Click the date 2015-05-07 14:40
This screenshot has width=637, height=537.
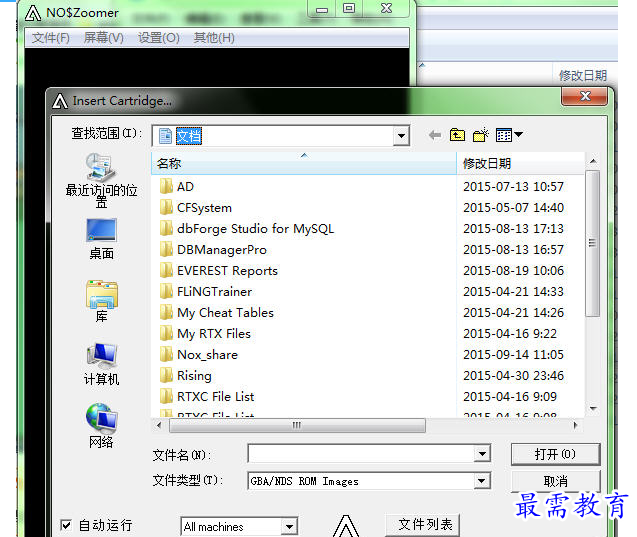click(x=514, y=208)
